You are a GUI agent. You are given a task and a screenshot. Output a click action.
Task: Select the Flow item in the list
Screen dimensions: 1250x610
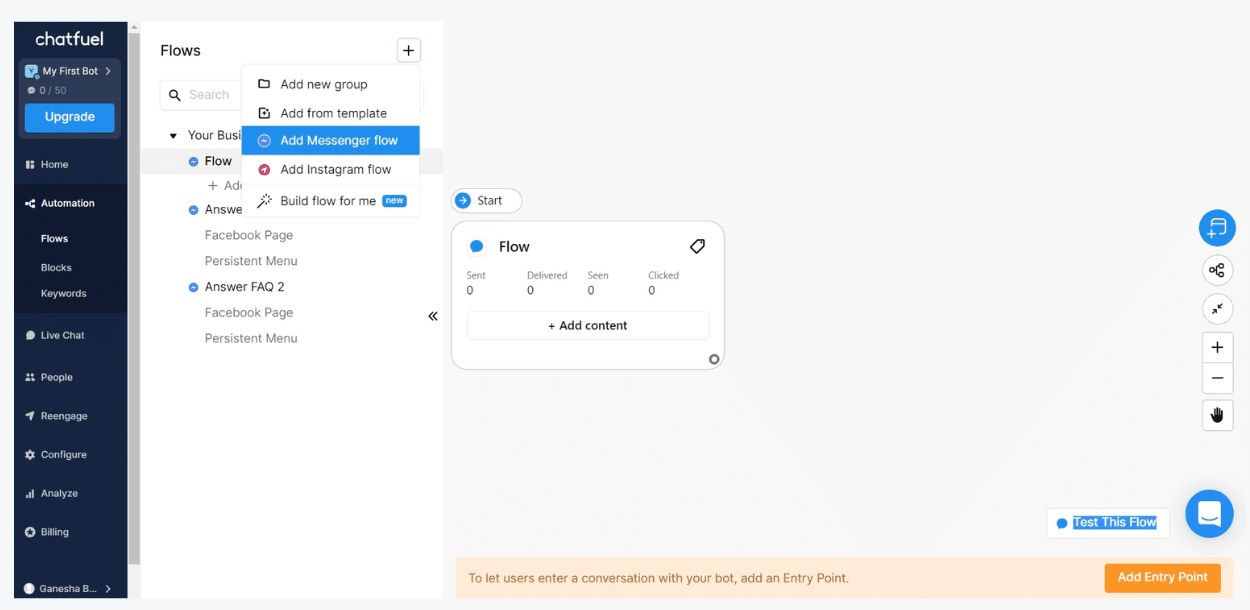[x=218, y=161]
